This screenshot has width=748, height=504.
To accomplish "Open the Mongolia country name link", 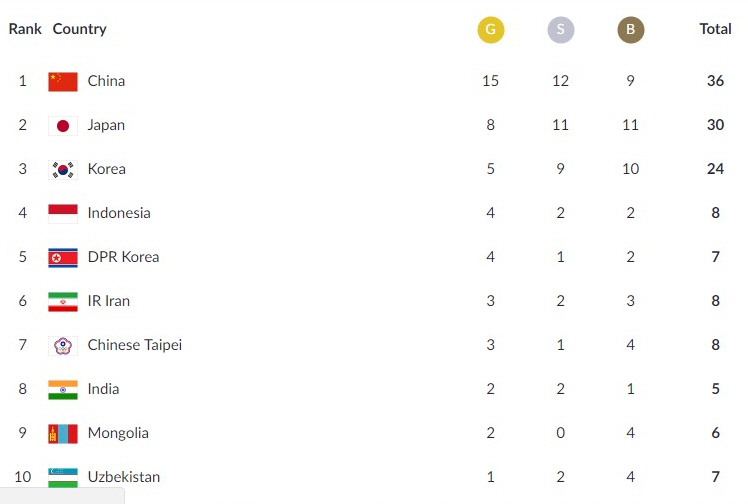I will coord(118,433).
